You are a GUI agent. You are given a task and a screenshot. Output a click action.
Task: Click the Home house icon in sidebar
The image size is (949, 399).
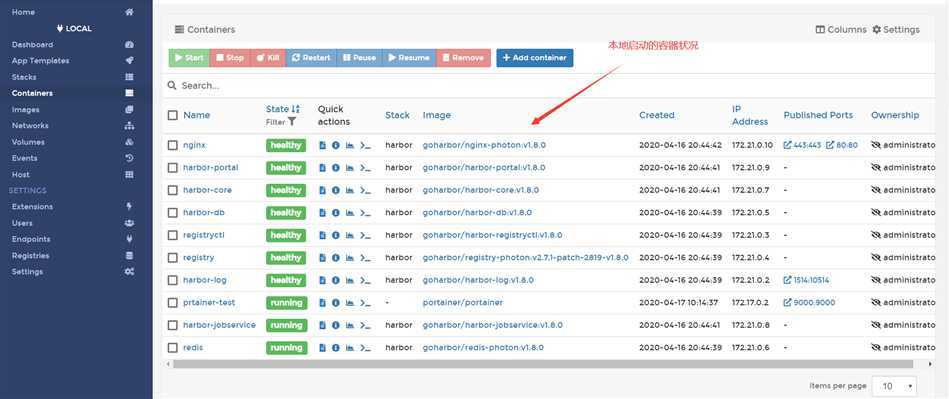point(129,12)
